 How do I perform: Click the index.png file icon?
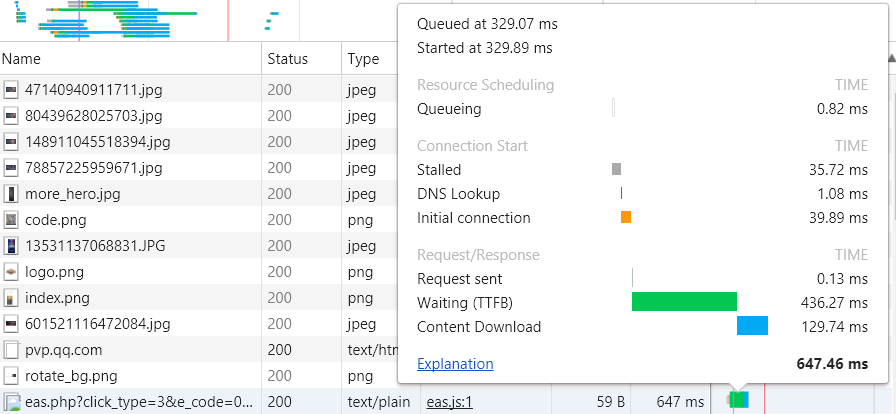coord(12,298)
